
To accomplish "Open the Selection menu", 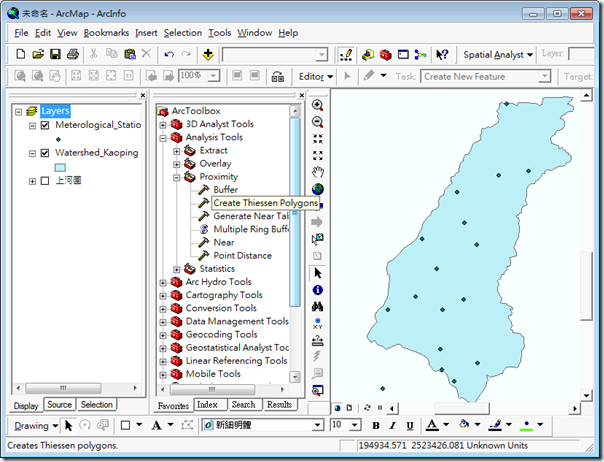I will 183,33.
